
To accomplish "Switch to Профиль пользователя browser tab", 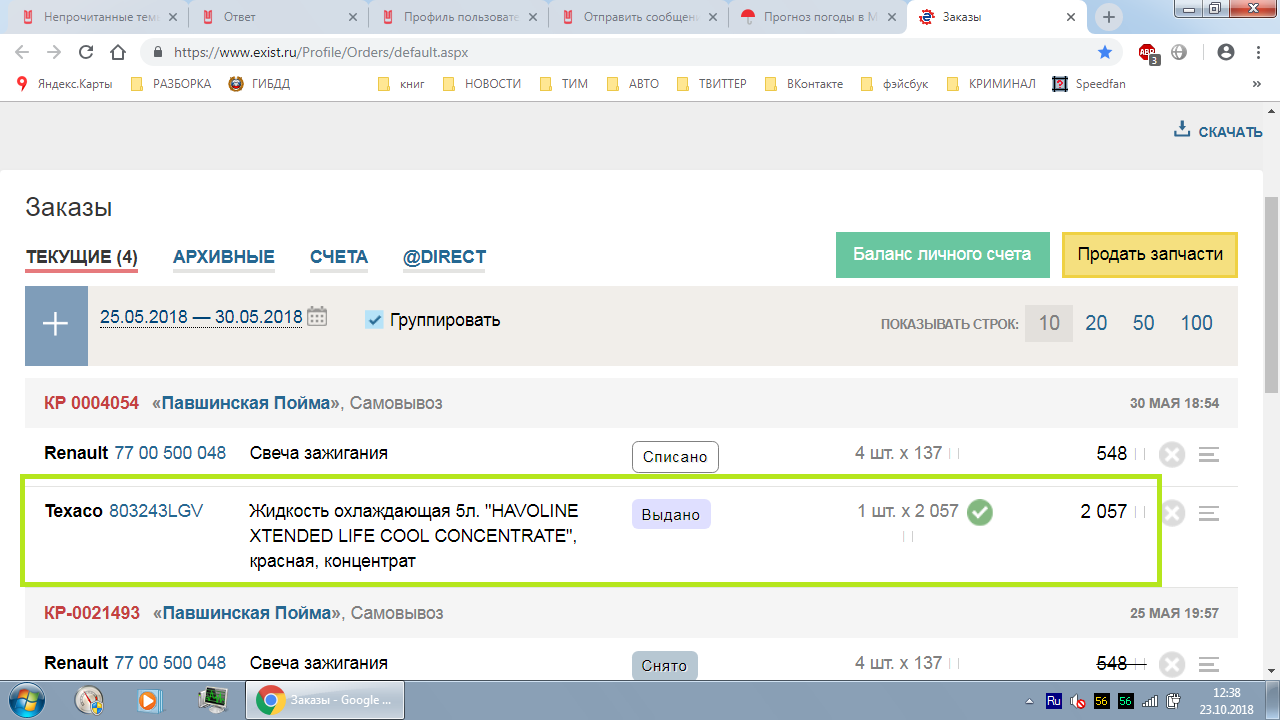I will [x=456, y=17].
